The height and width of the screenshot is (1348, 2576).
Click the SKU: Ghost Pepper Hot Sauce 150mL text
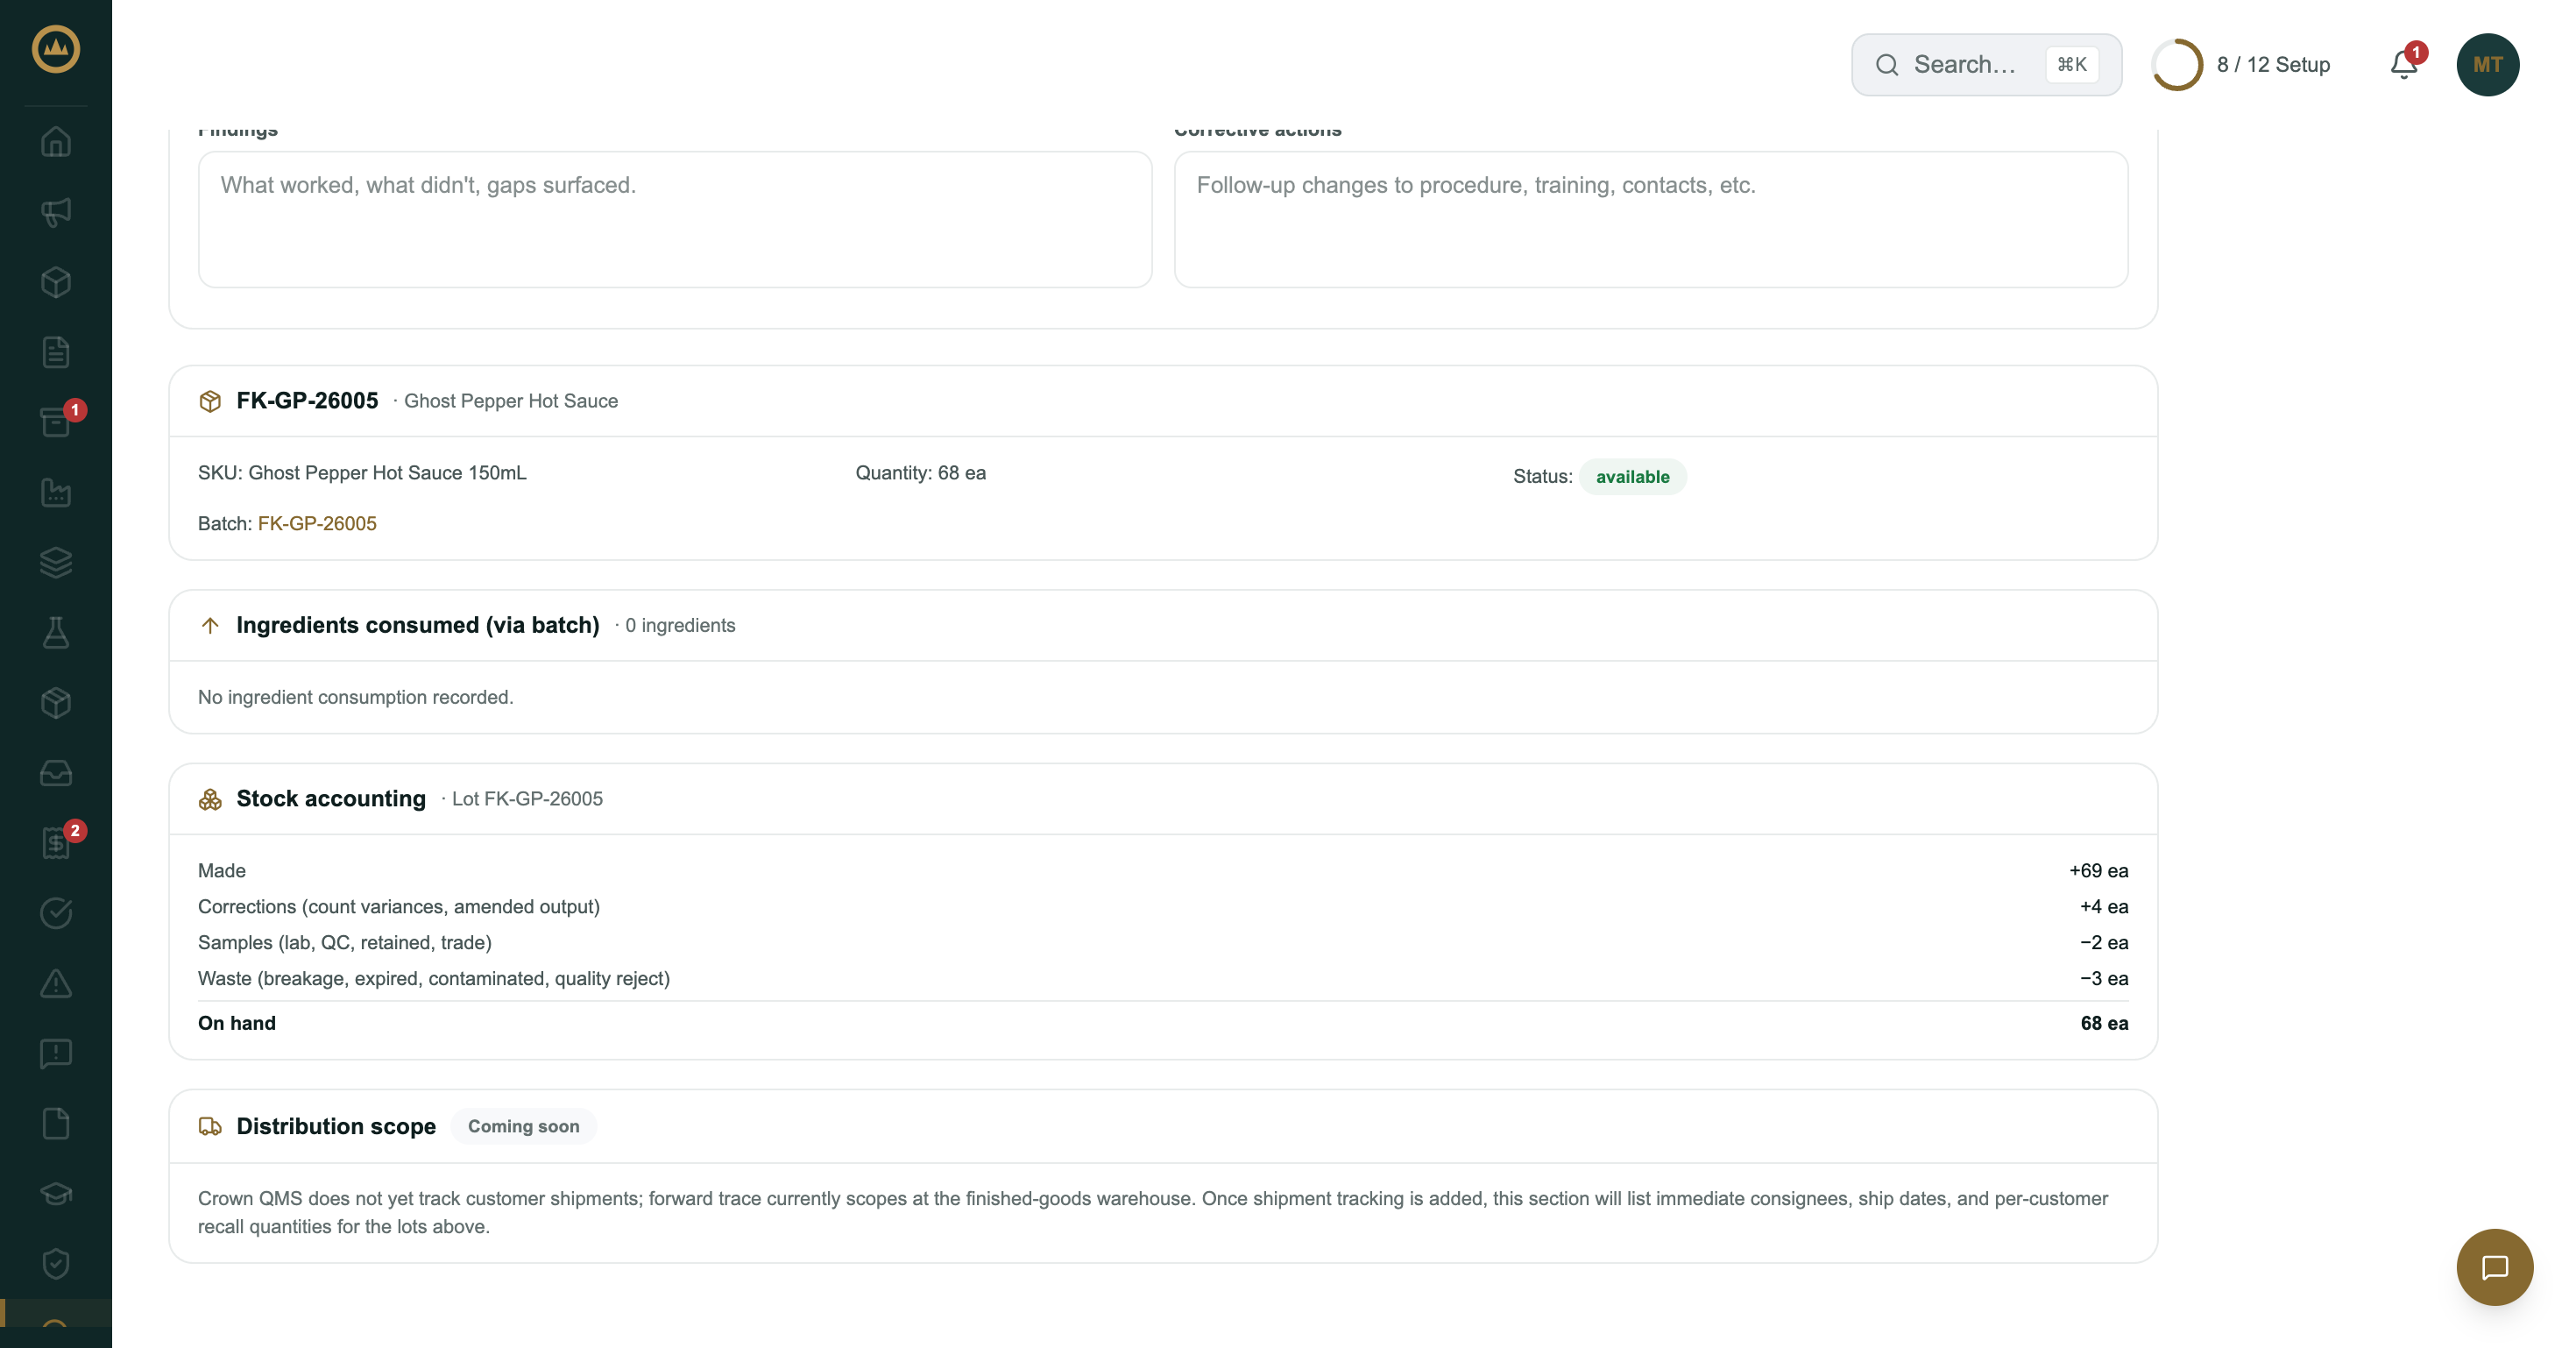[362, 473]
